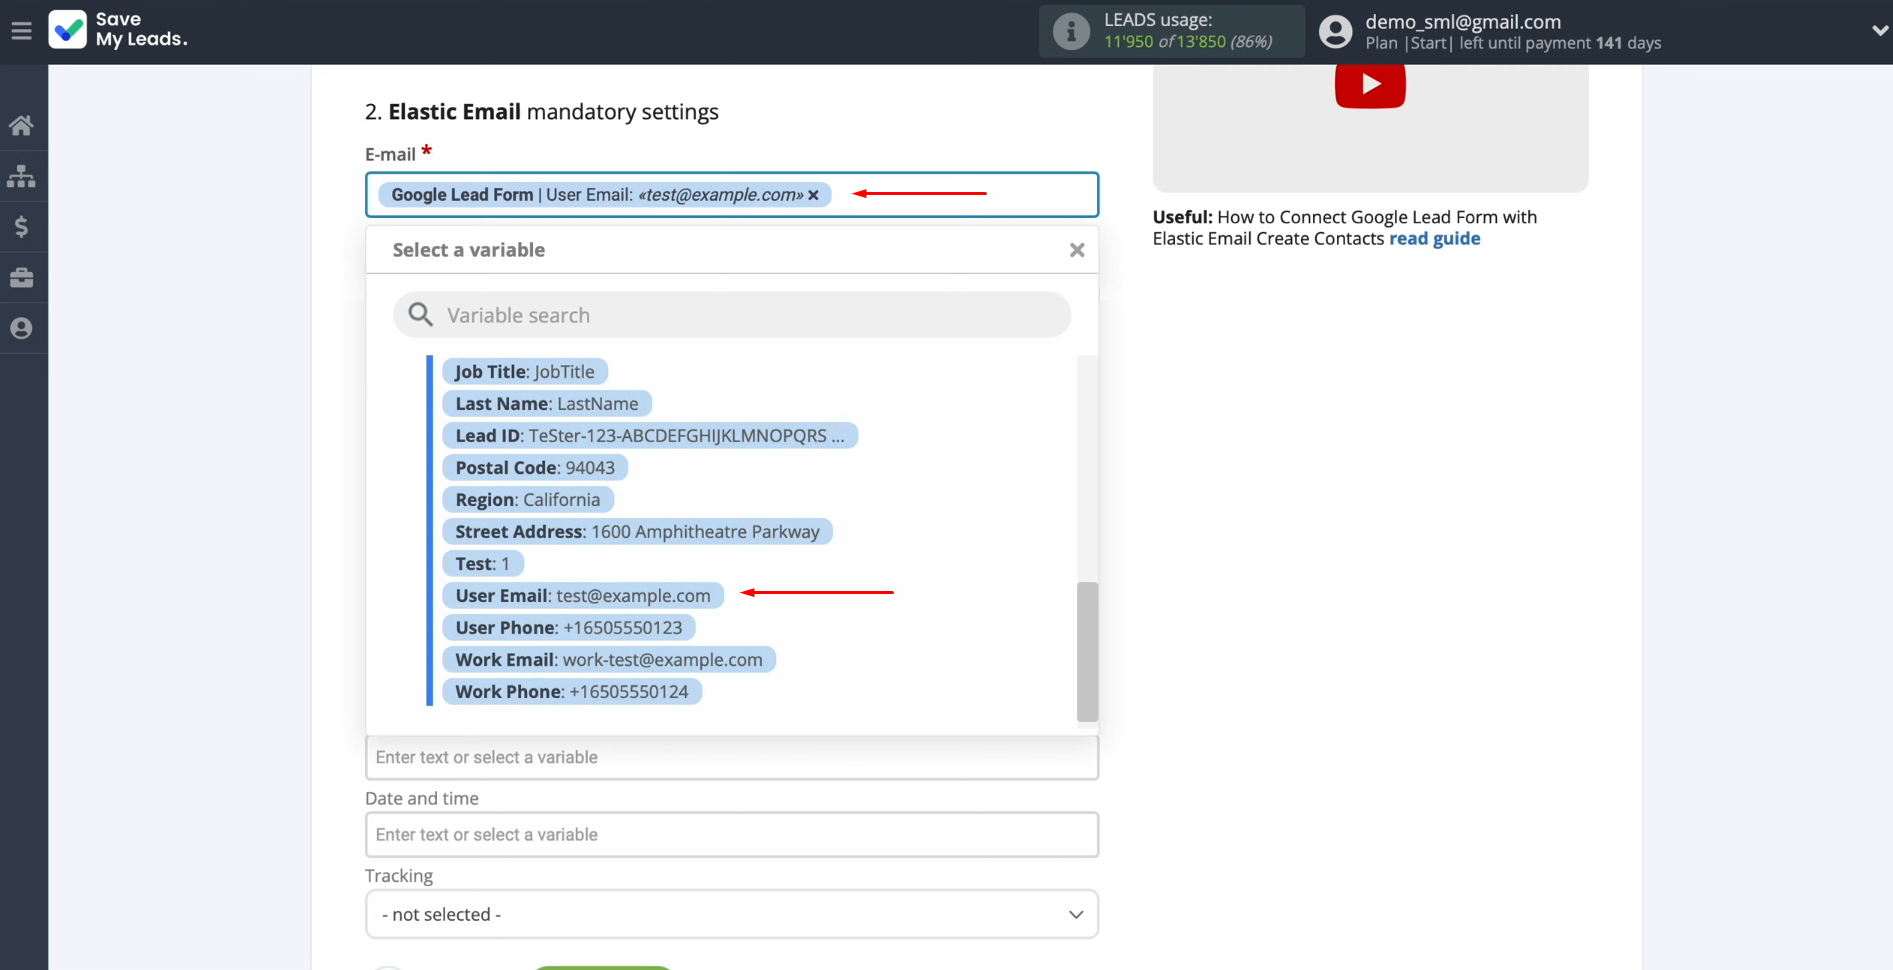This screenshot has width=1893, height=970.
Task: Select the Last Name variable
Action: click(x=547, y=404)
